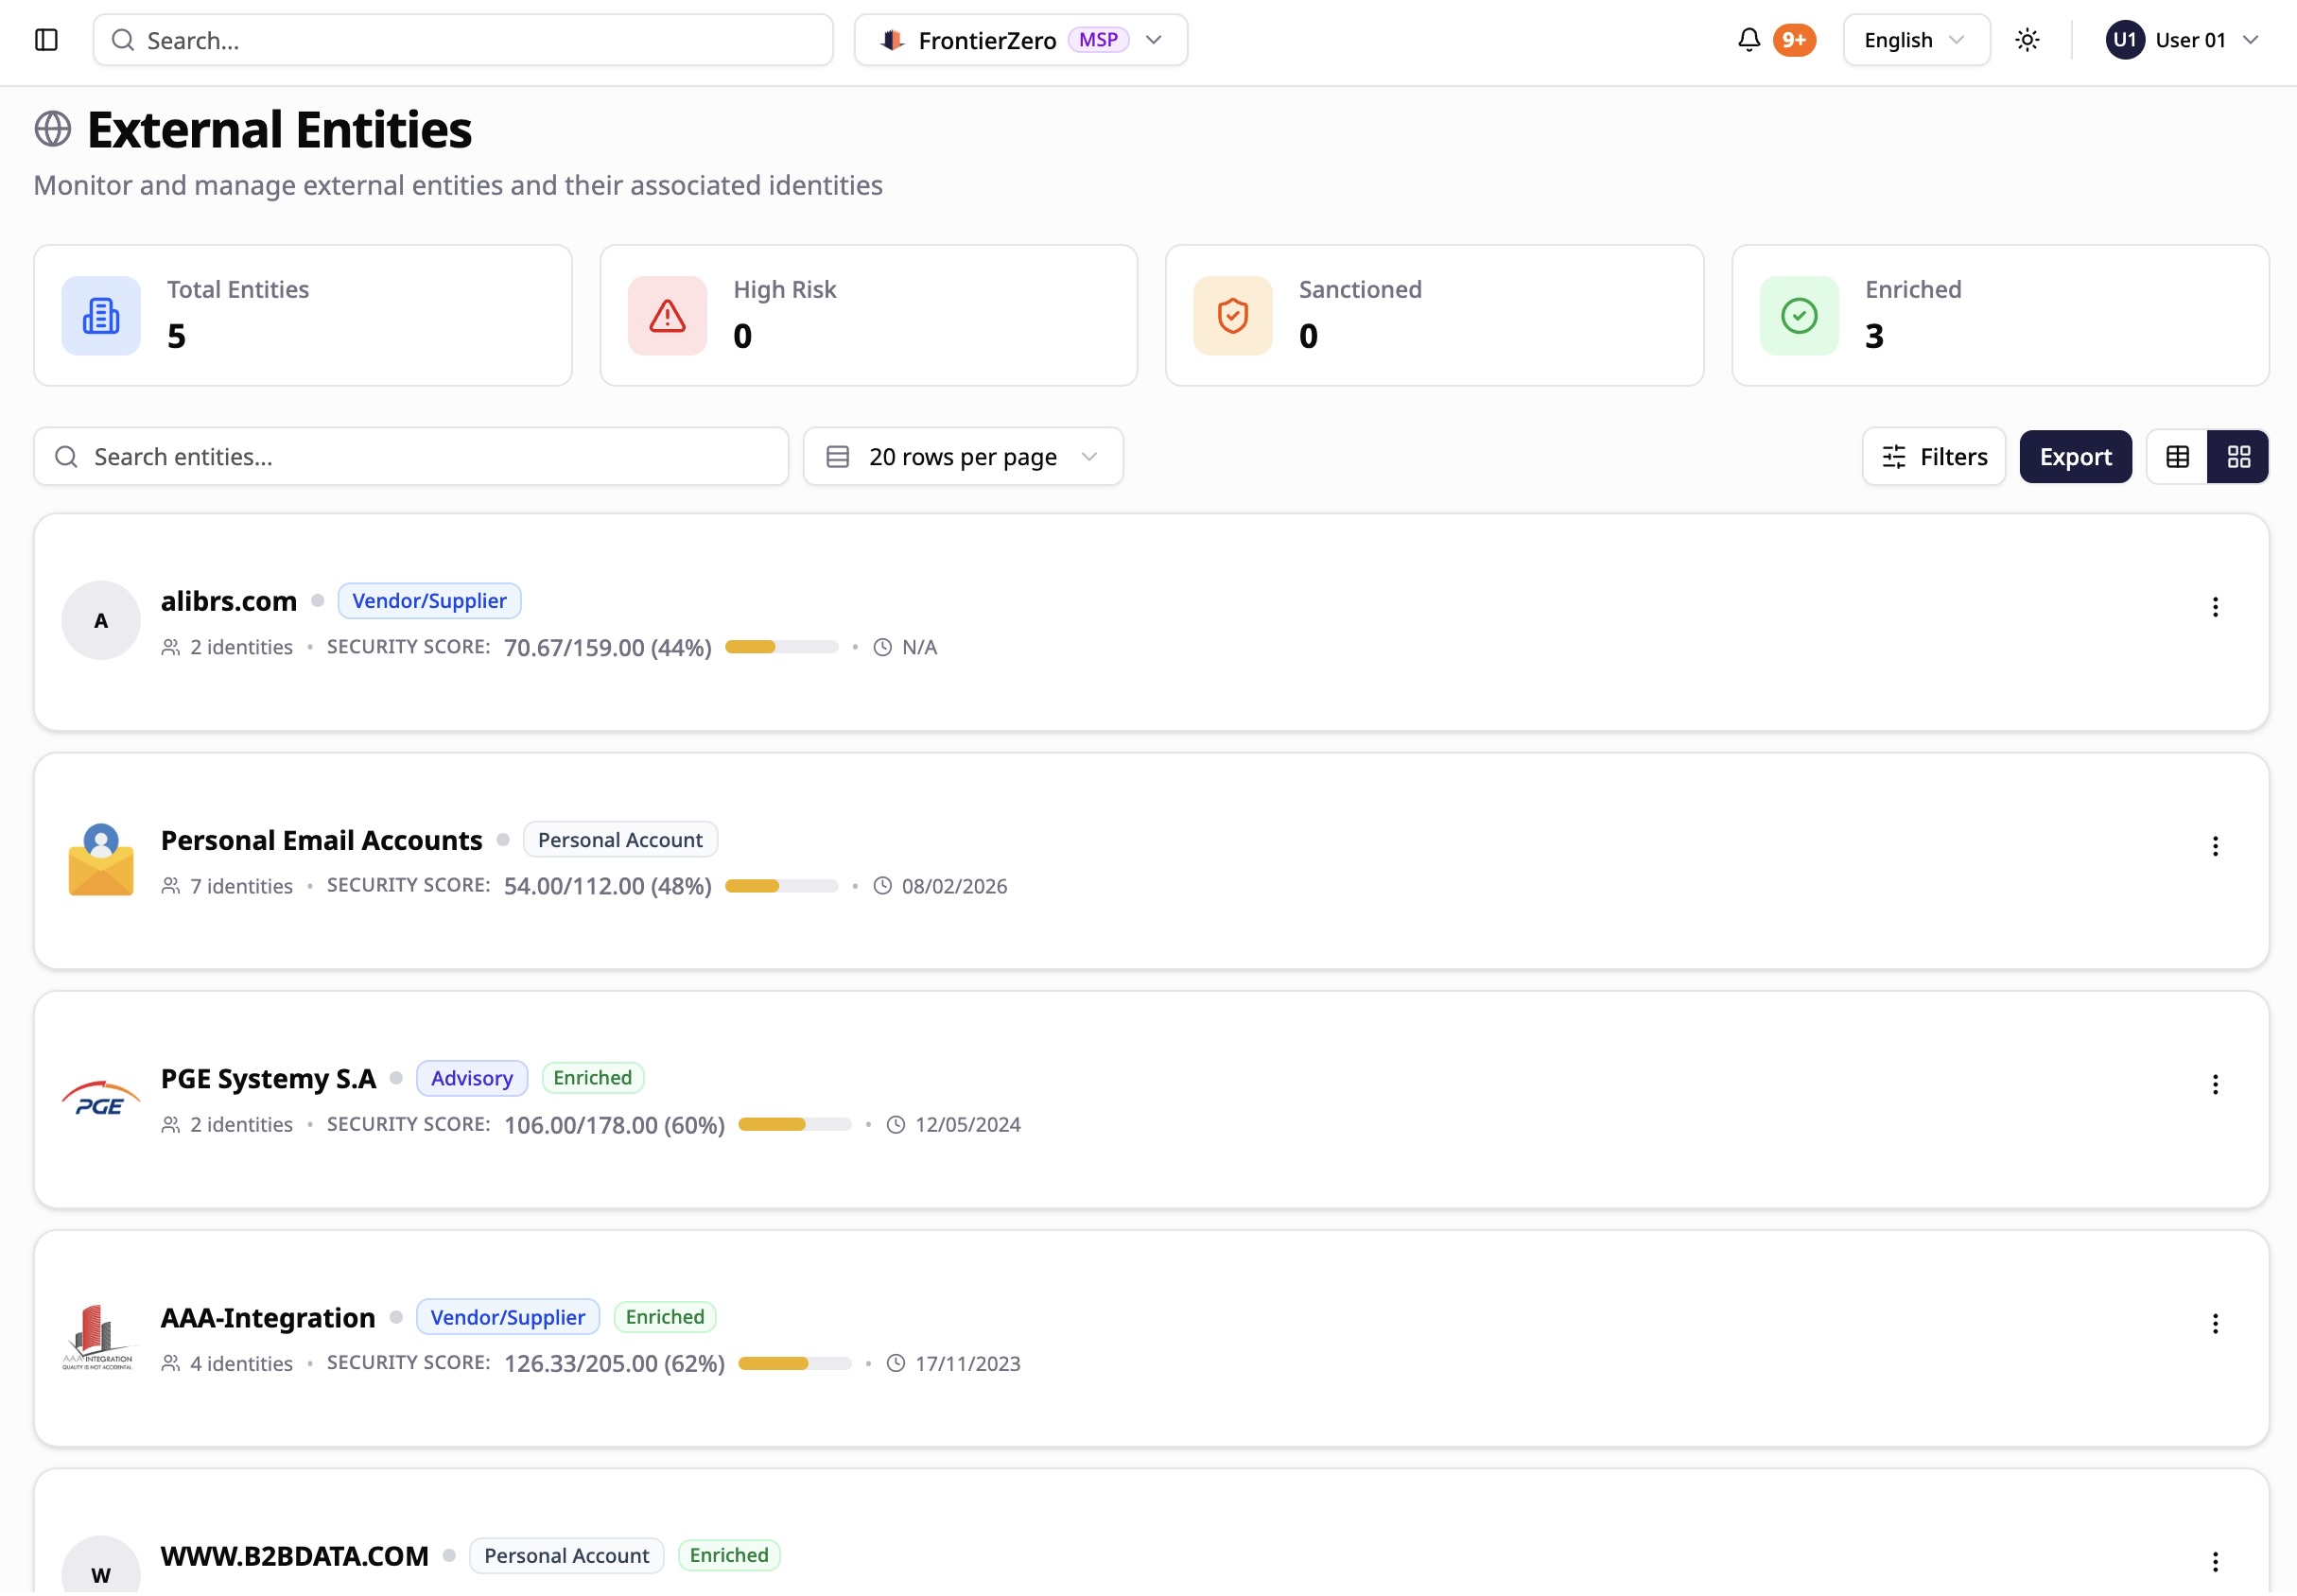Viewport: 2297px width, 1596px height.
Task: Toggle light/dark theme mode
Action: tap(2027, 40)
